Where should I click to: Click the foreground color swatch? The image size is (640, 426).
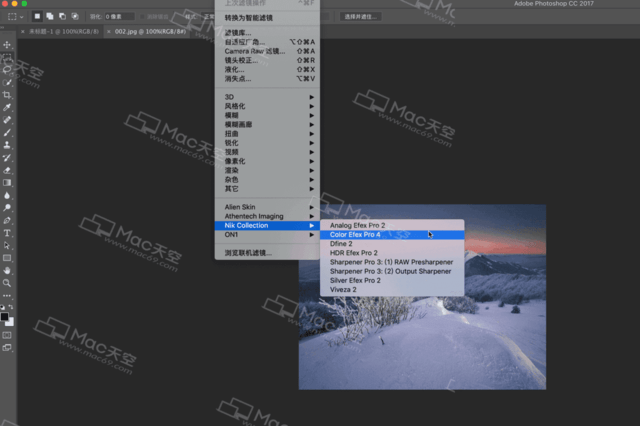click(x=4, y=317)
